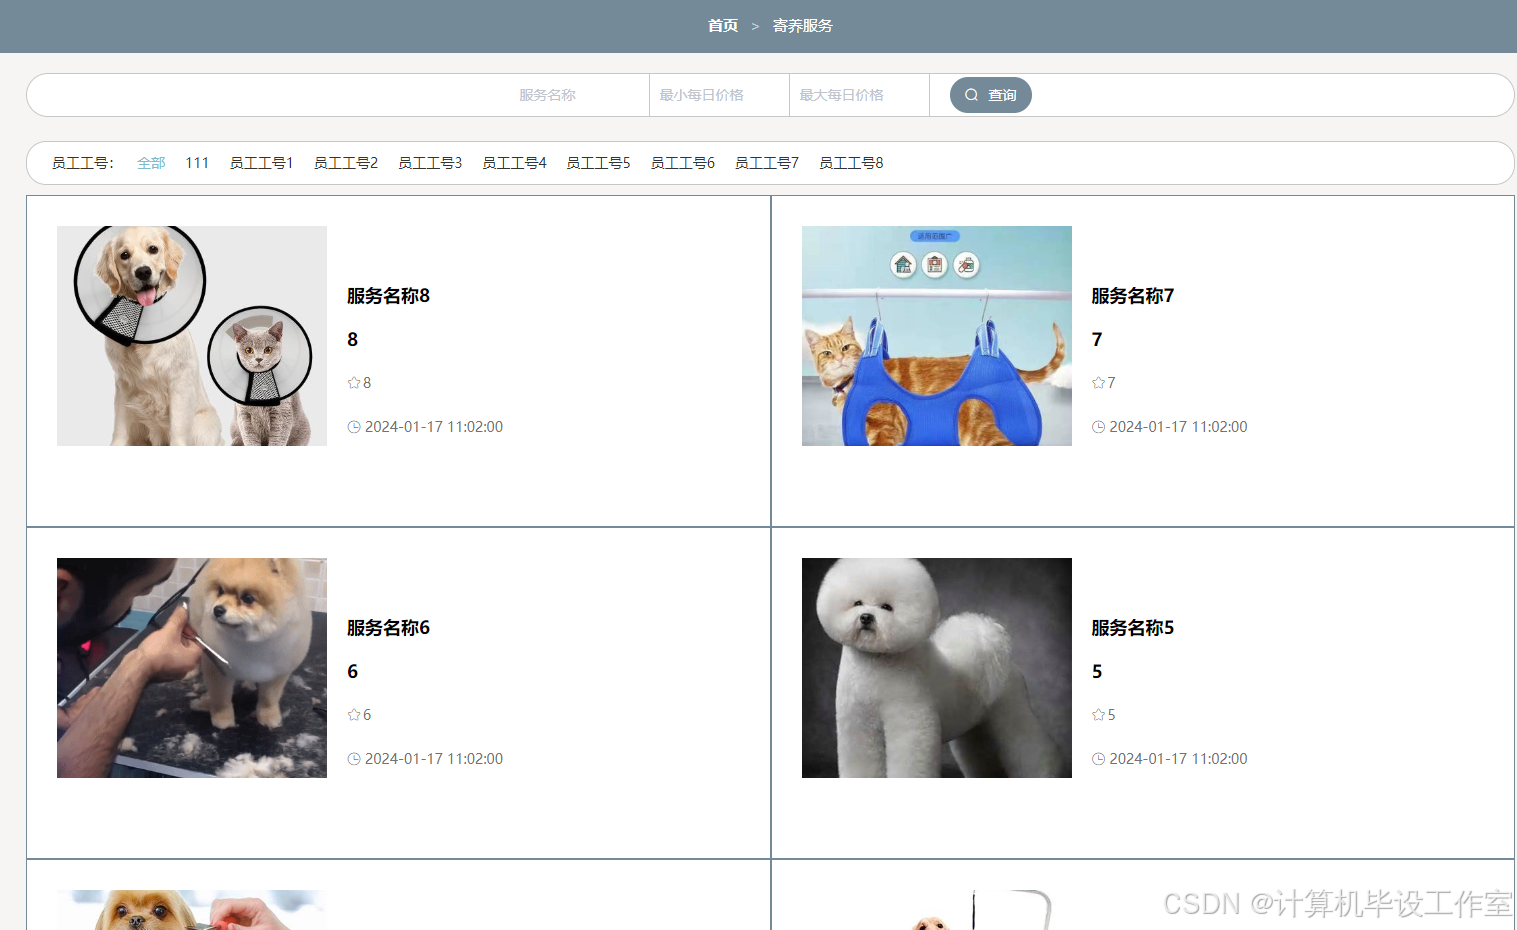Filter by 员工工号2
This screenshot has height=930, width=1517.
click(346, 163)
